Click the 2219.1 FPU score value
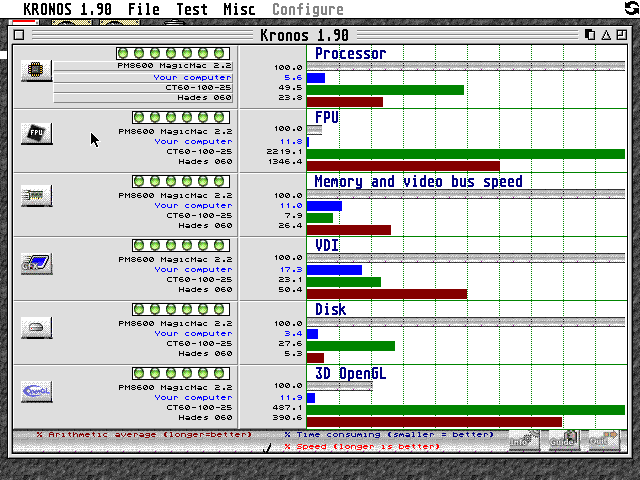Image resolution: width=640 pixels, height=480 pixels. click(x=284, y=151)
